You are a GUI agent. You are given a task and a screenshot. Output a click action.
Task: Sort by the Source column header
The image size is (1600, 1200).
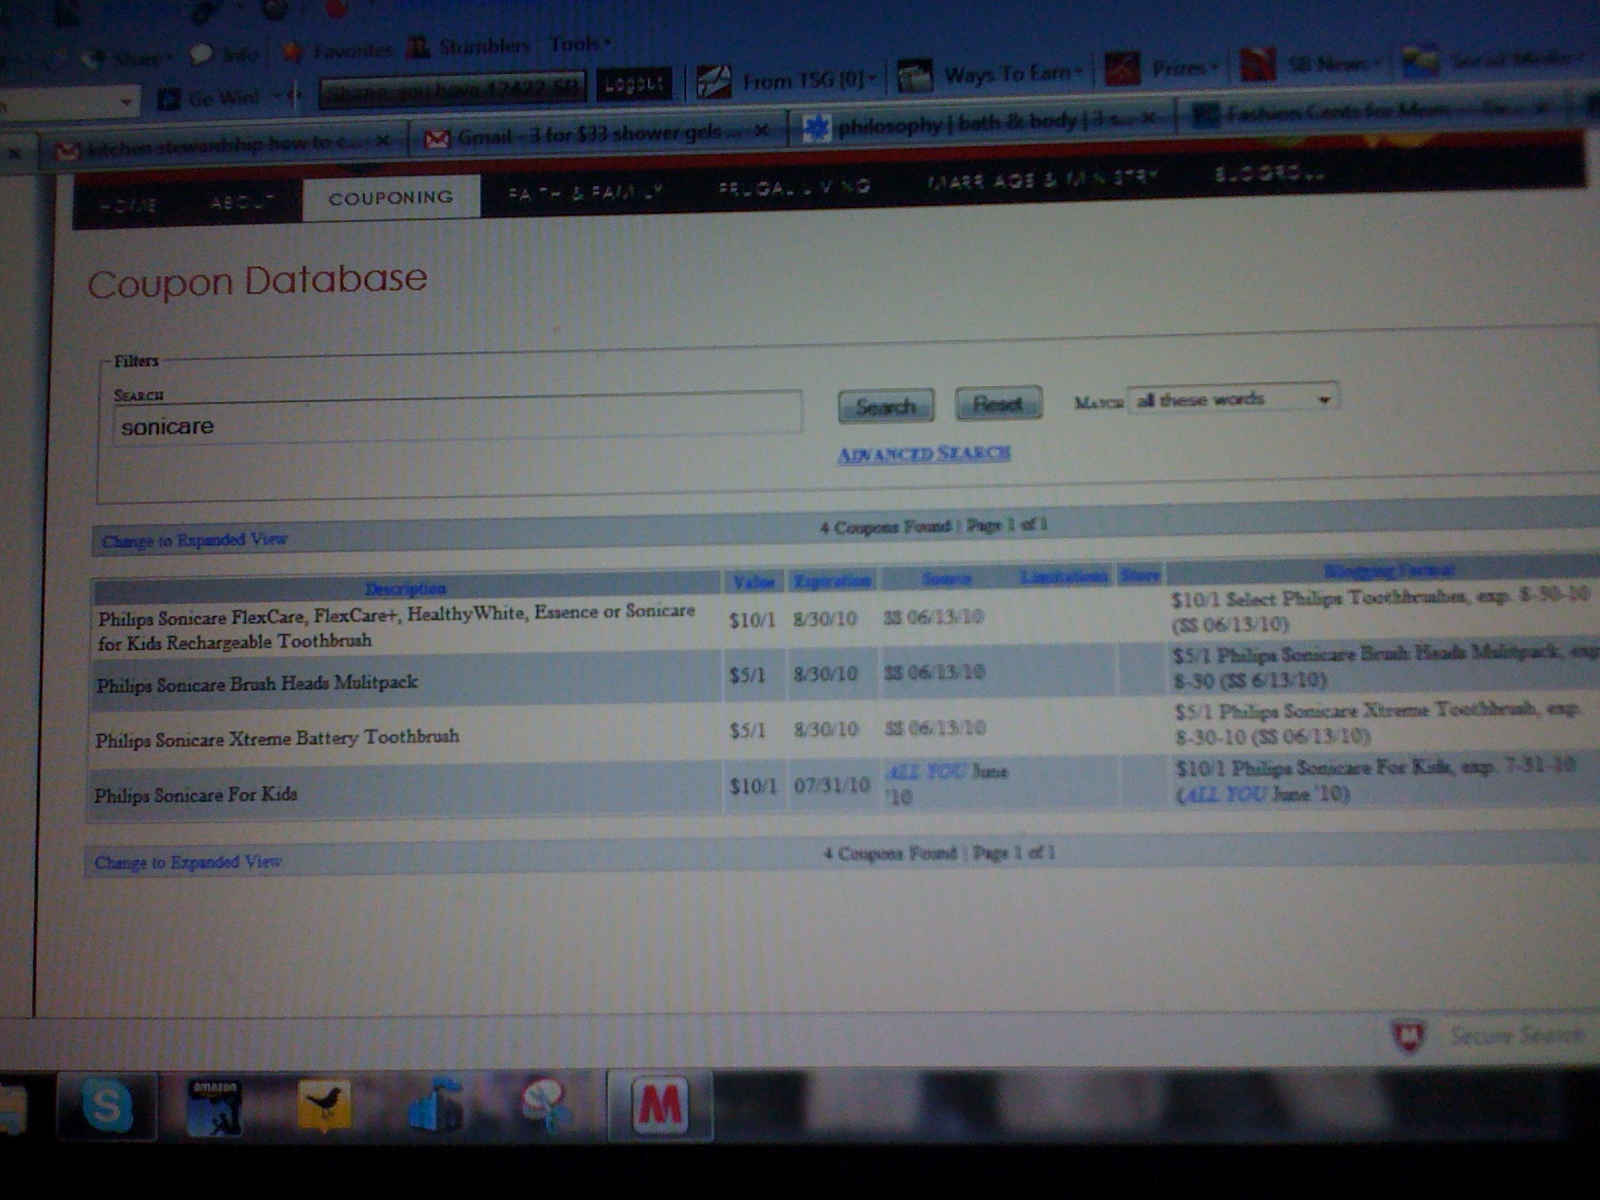pyautogui.click(x=946, y=578)
